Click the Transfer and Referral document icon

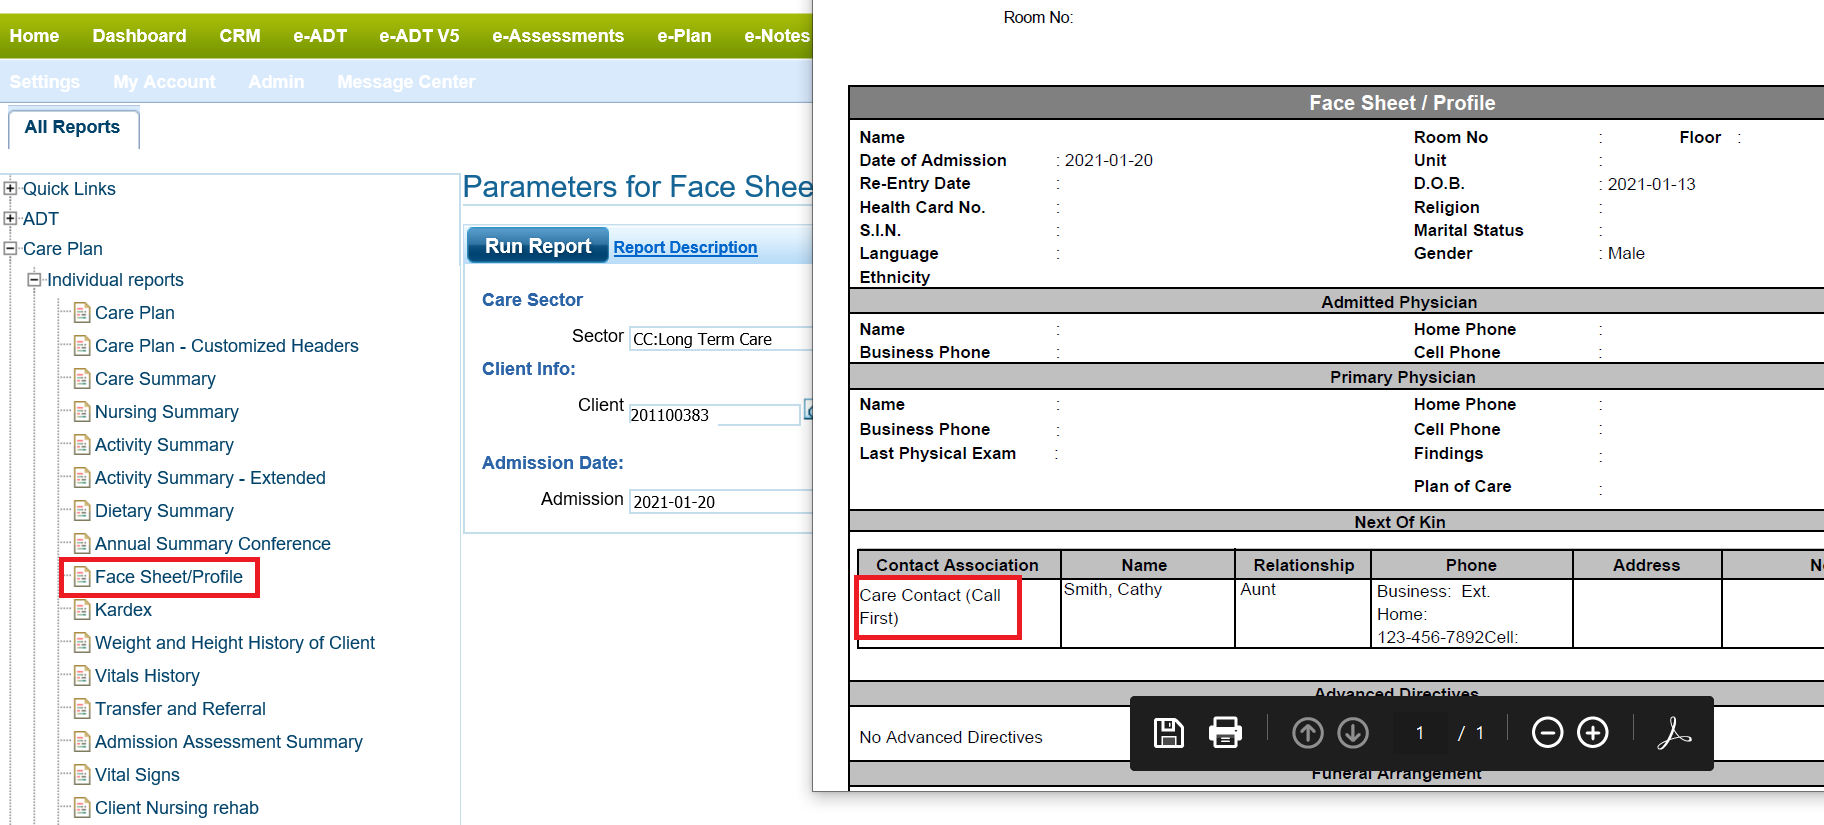82,709
